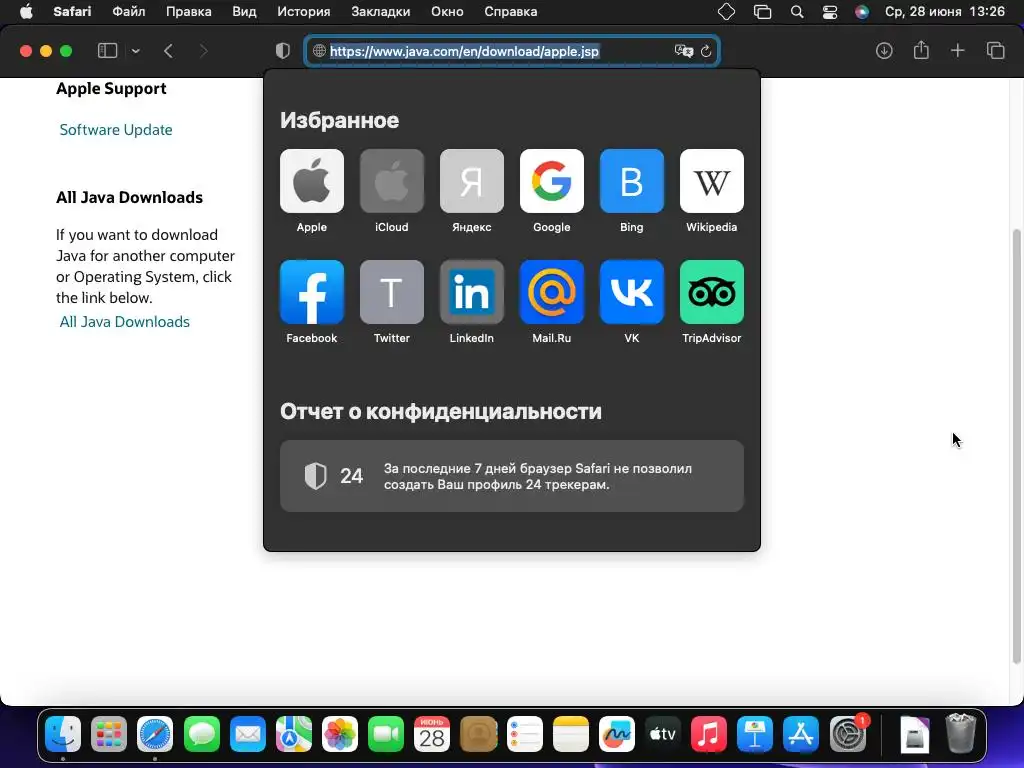This screenshot has width=1024, height=768.
Task: Click the site globe icon in address bar
Action: (x=319, y=51)
